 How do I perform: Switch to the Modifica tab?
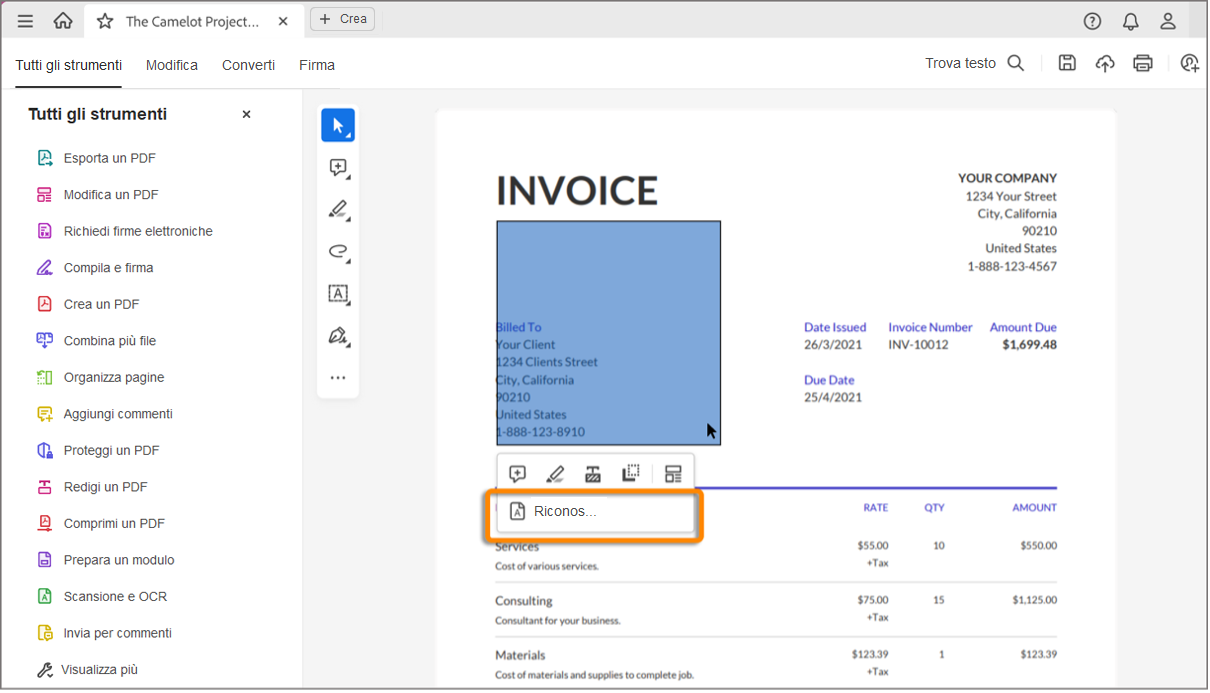pyautogui.click(x=171, y=64)
